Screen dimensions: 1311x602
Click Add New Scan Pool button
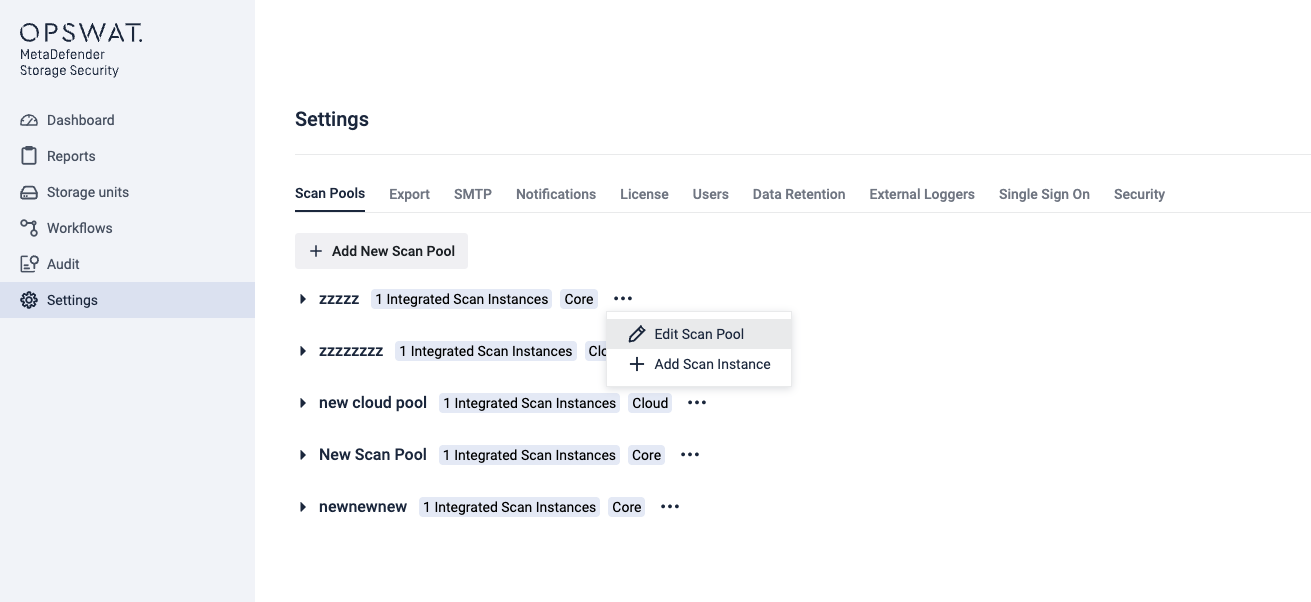click(x=381, y=251)
